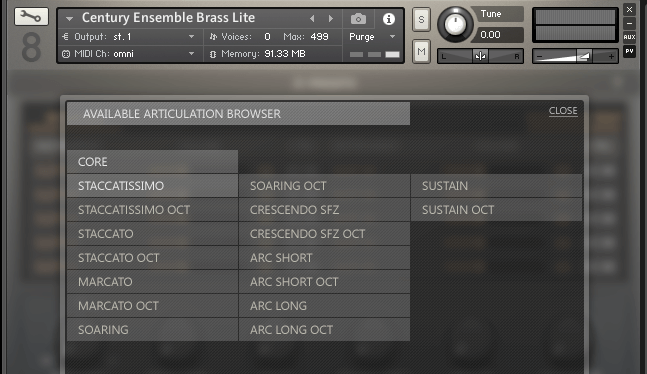Load next instrument with right arrow
The width and height of the screenshot is (647, 374).
331,19
